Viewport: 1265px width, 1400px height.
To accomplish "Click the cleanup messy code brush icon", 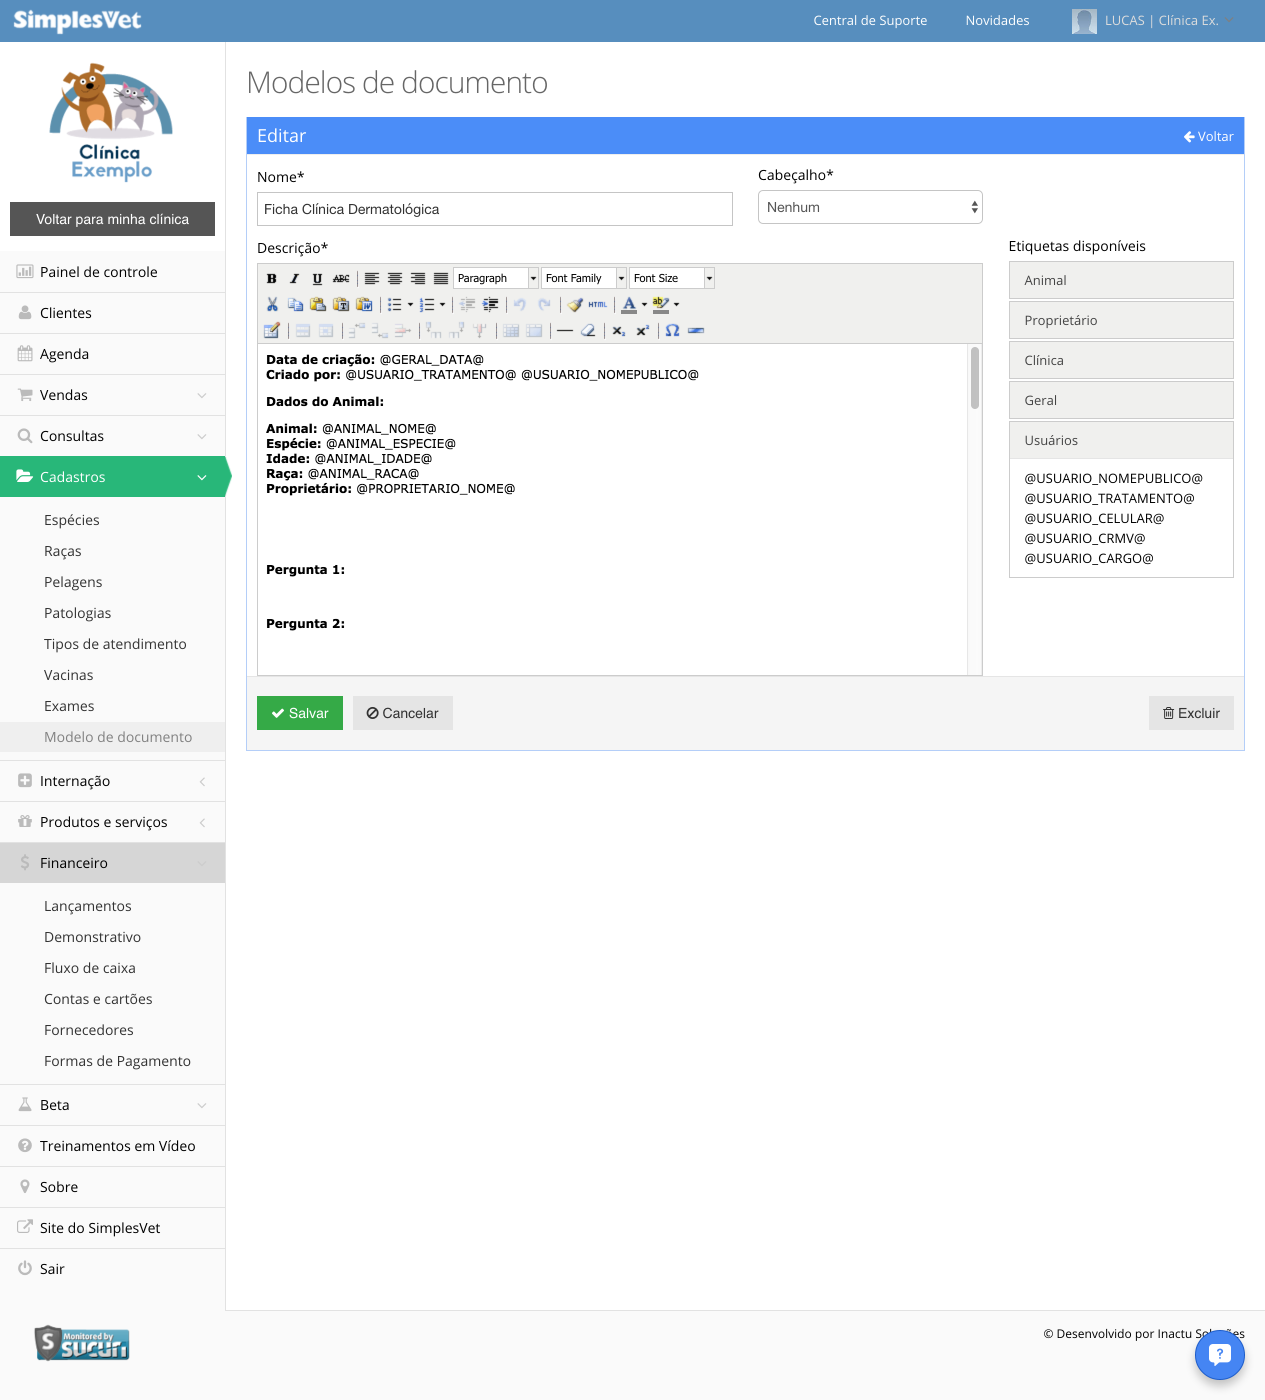I will click(575, 304).
